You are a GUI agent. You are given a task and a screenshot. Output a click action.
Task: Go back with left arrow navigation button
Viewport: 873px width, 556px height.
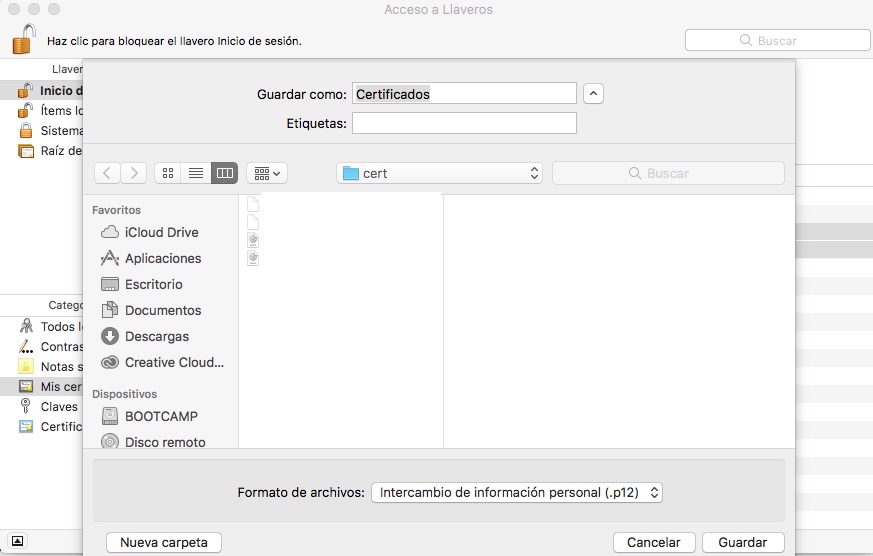[x=107, y=173]
